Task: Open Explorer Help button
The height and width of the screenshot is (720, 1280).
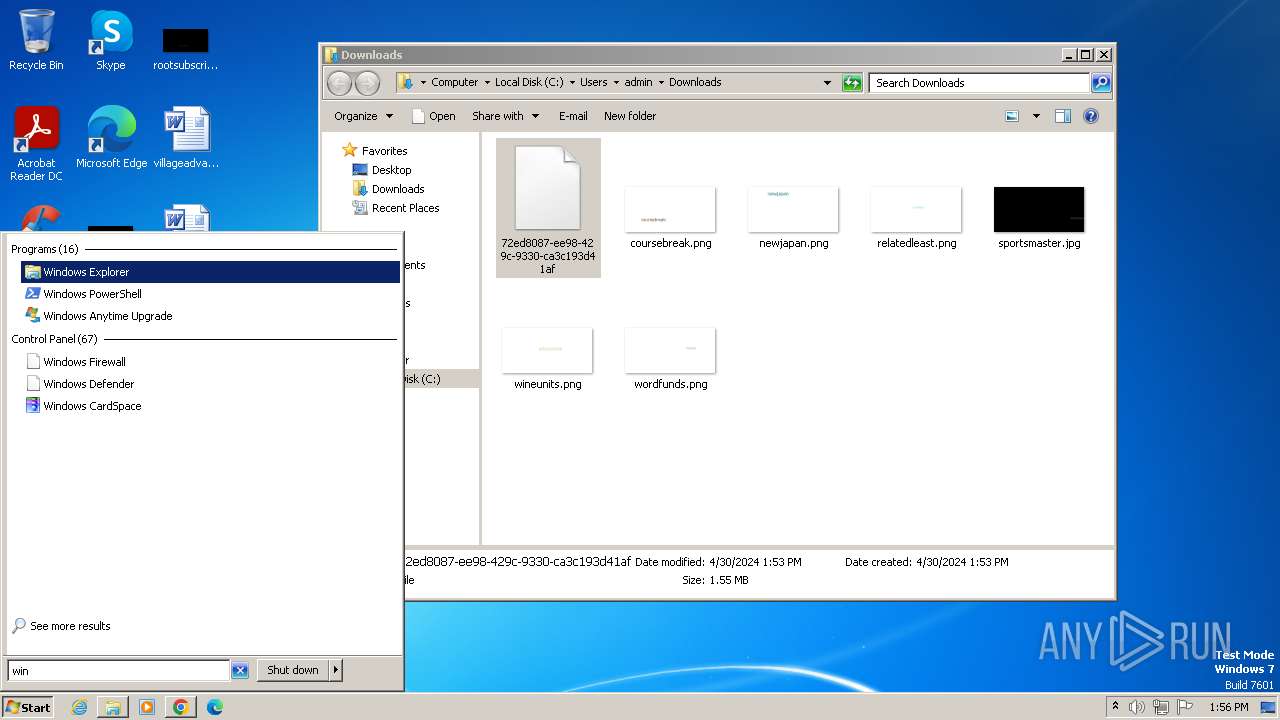Action: pos(1091,116)
